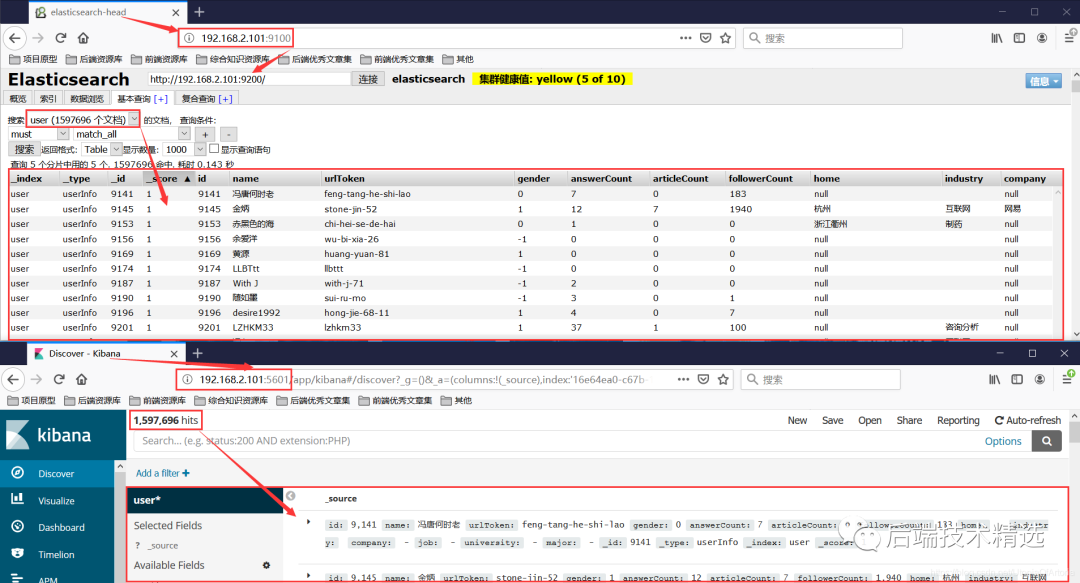This screenshot has height=583, width=1080.
Task: Go back in the Kibana browser window
Action: 14,379
